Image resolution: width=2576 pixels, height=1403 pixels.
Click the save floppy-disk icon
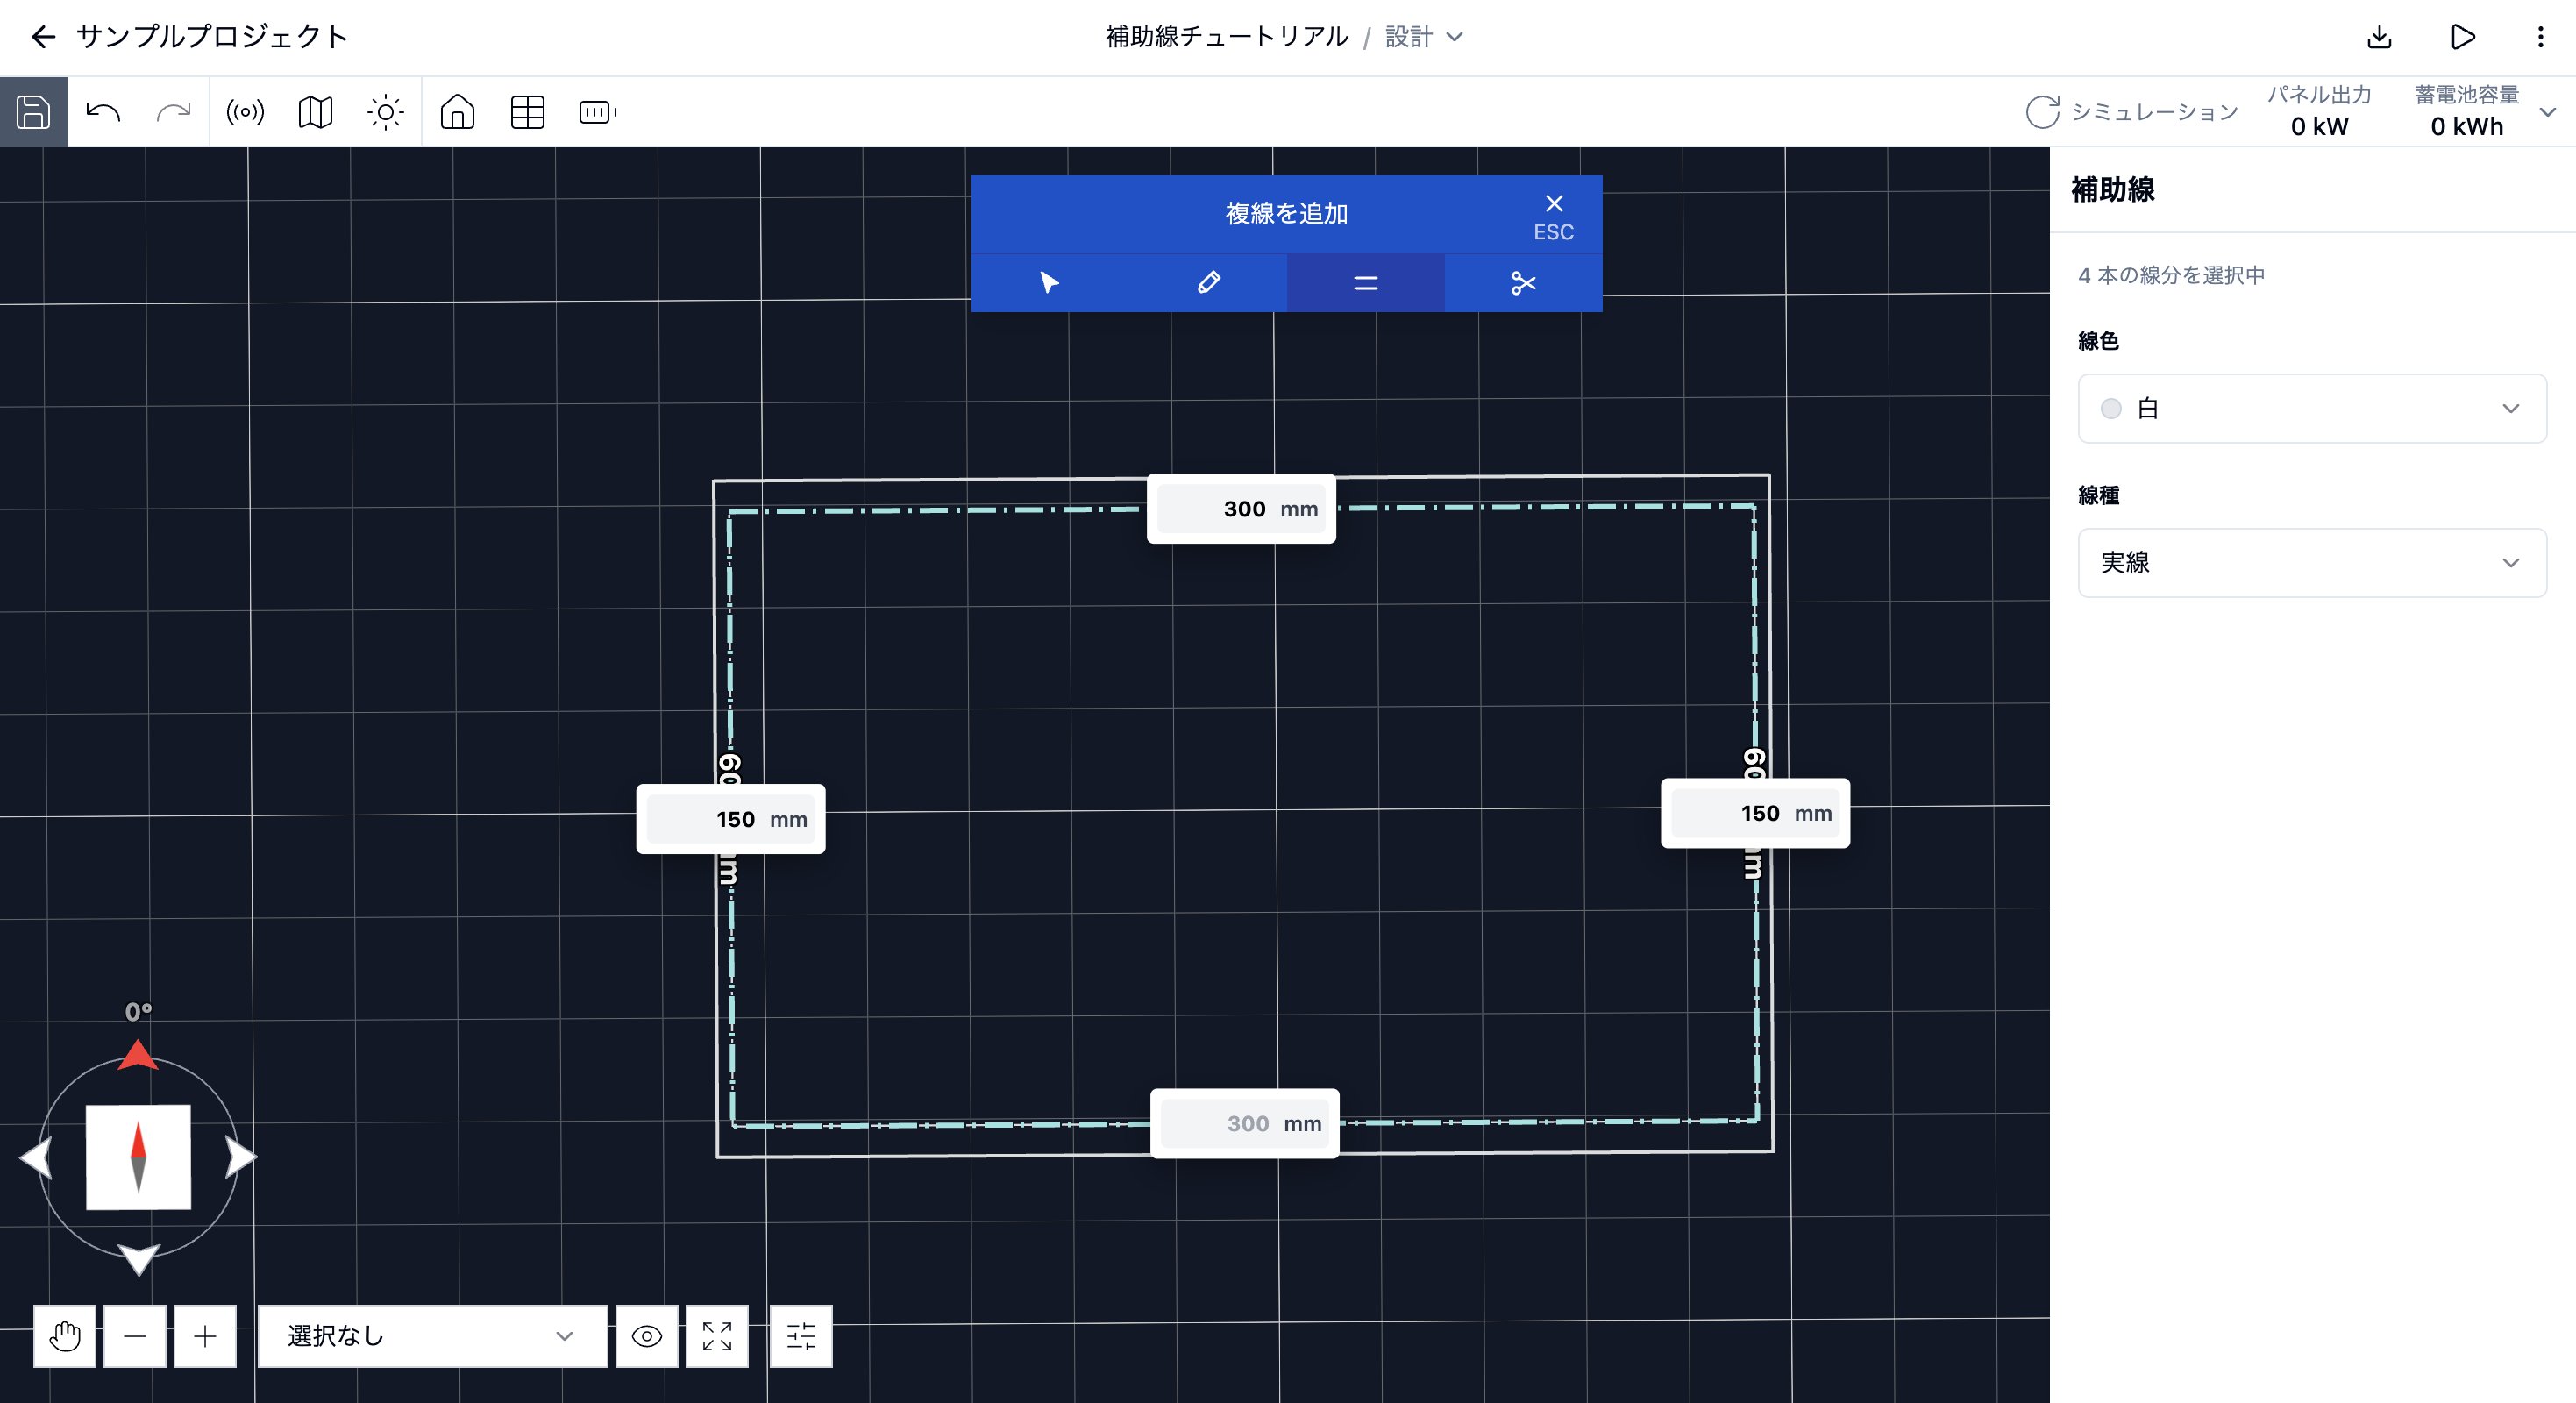click(x=33, y=112)
